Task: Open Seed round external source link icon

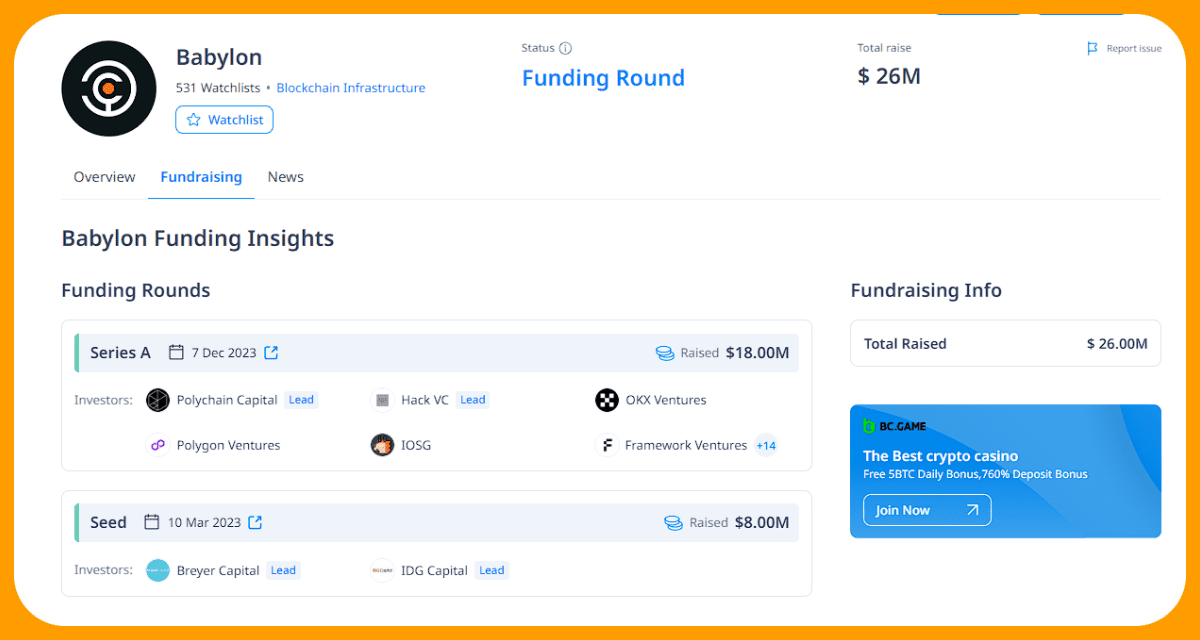Action: coord(255,522)
